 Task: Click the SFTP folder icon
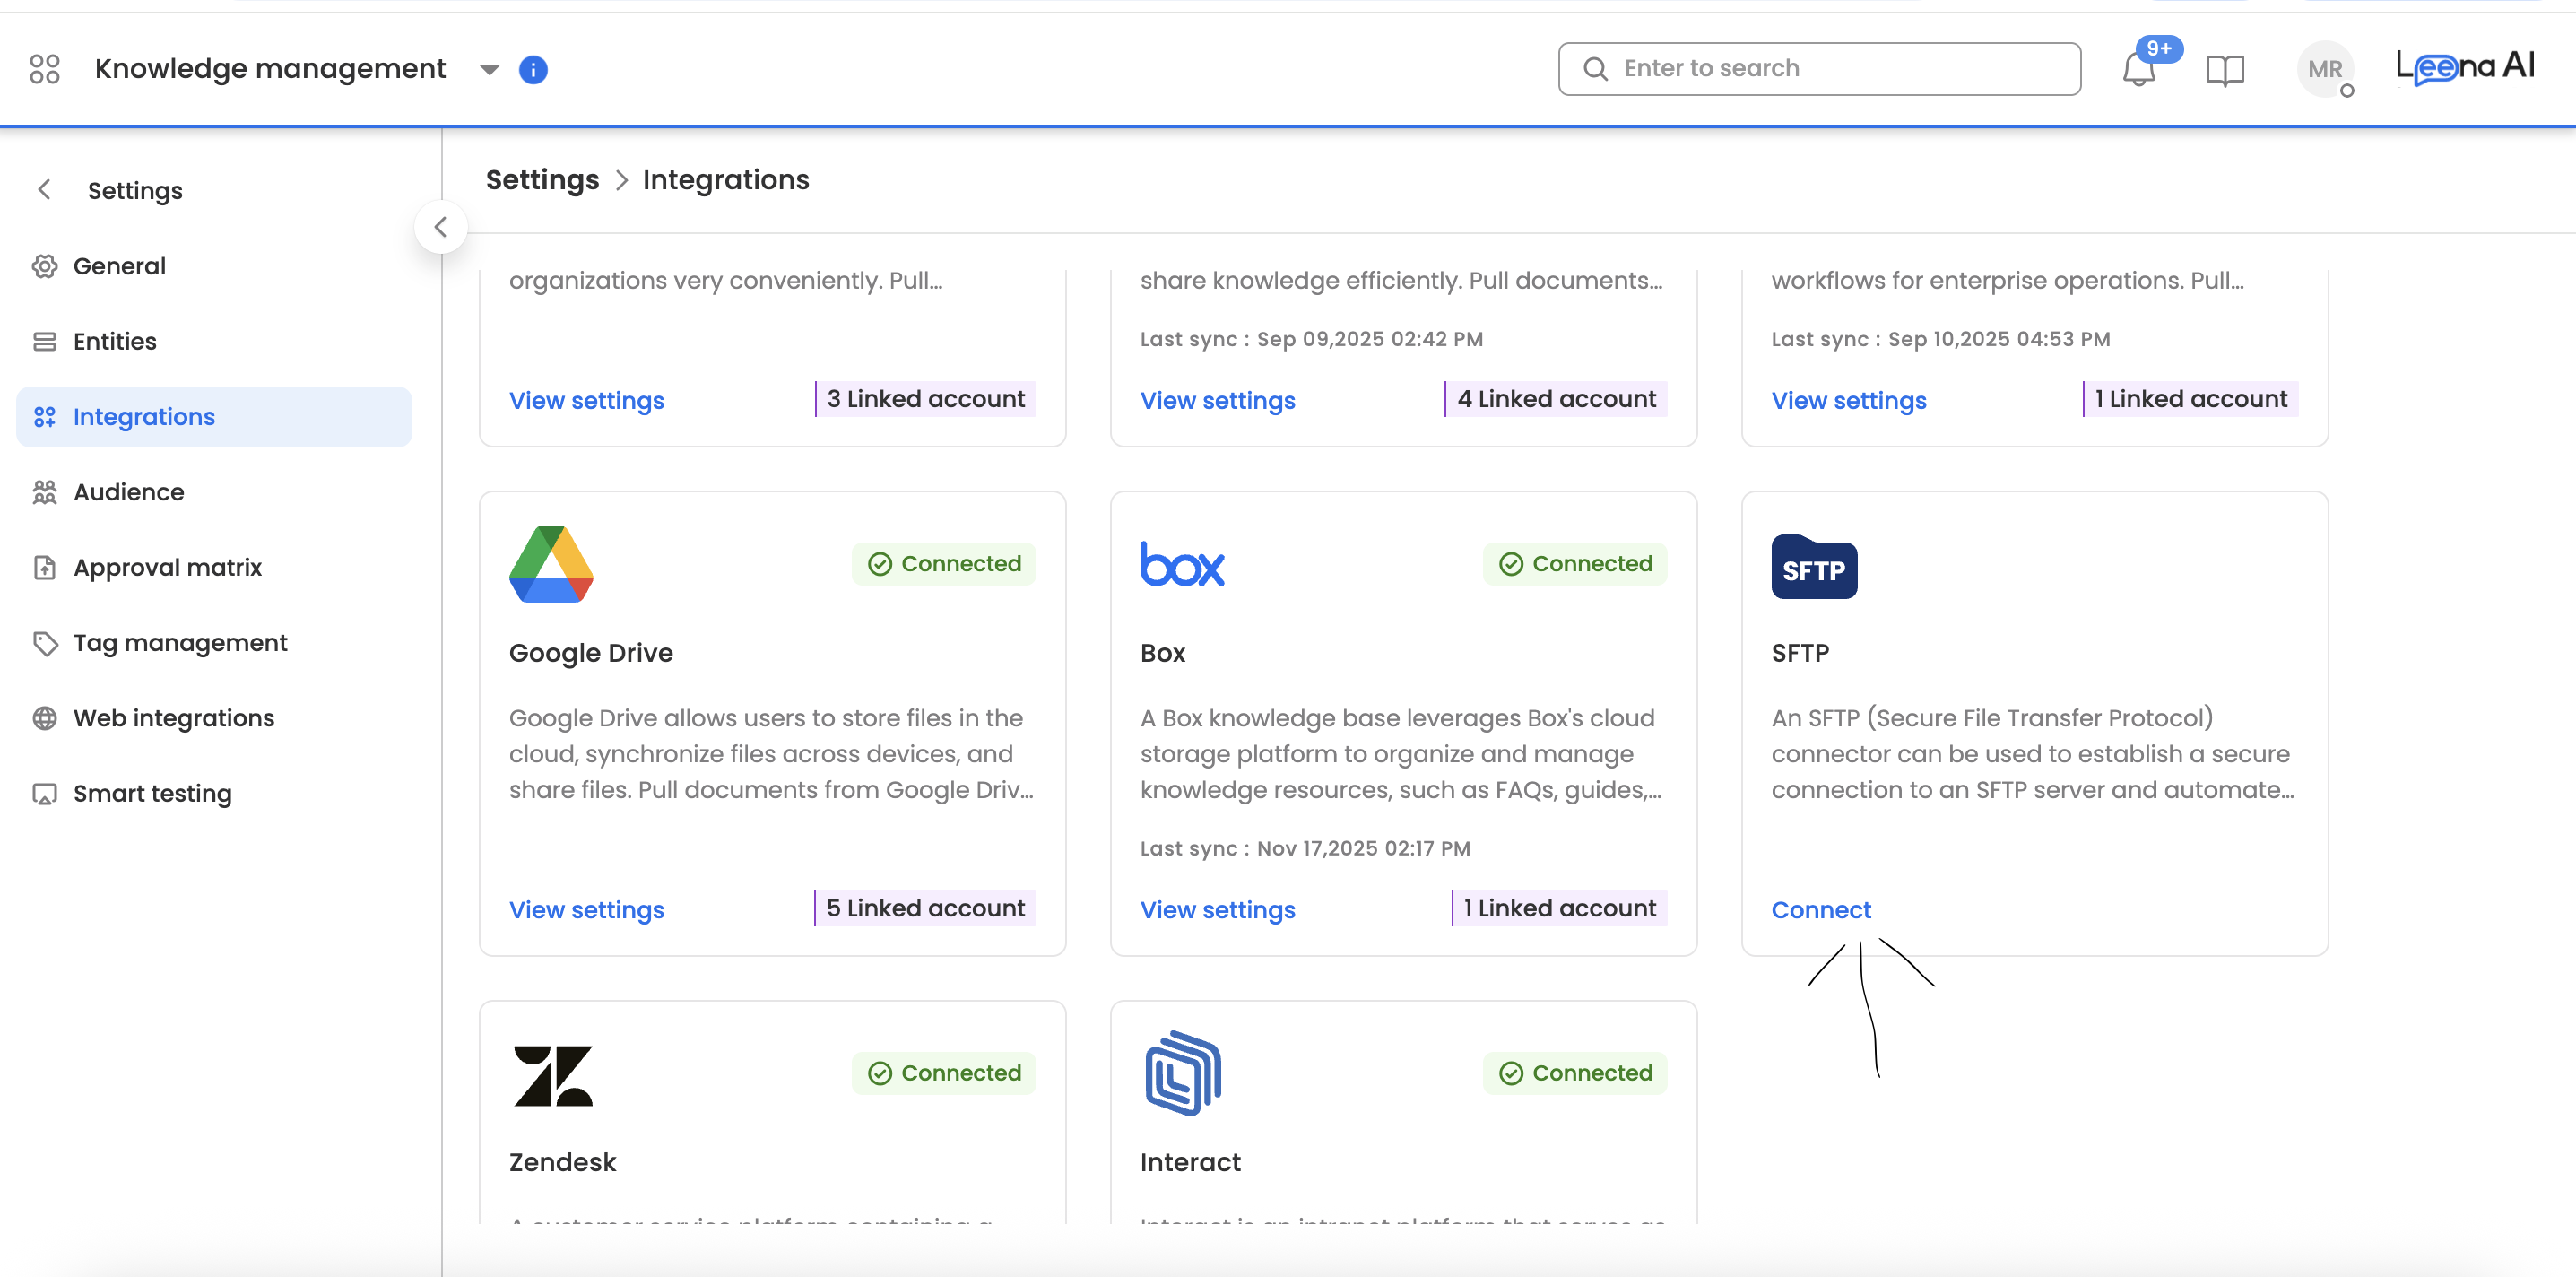[1814, 567]
